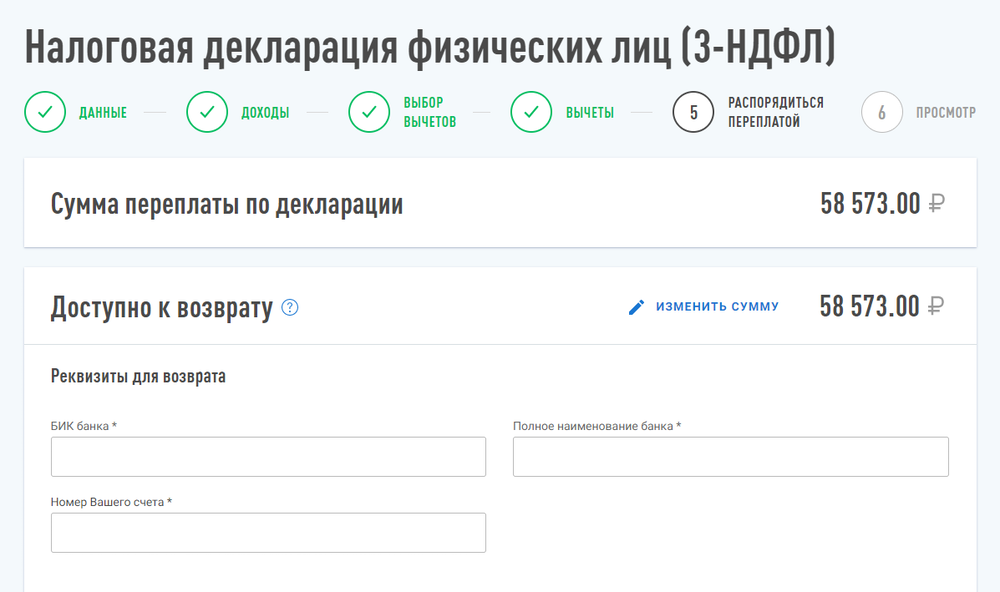
Task: Click the Номер Вашего счета label
Action: pos(111,502)
